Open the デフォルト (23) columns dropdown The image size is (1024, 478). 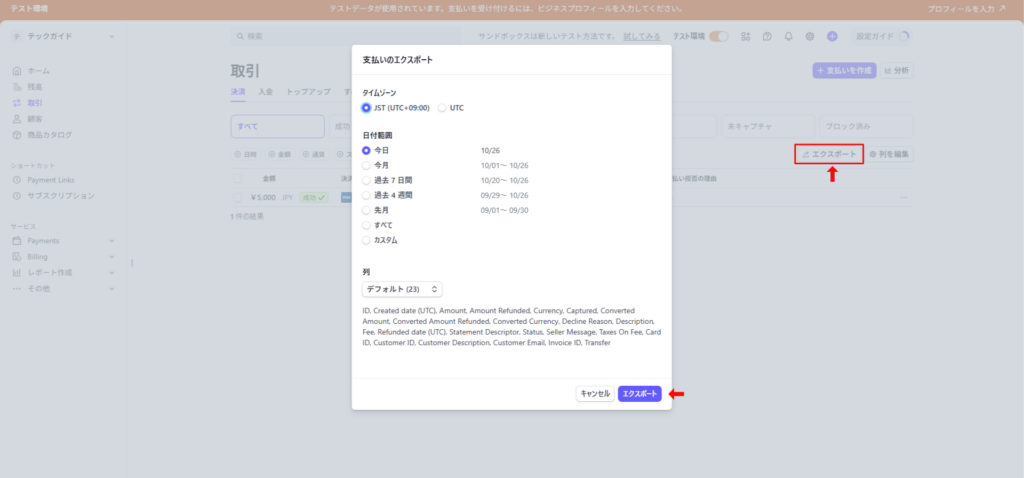coord(402,289)
